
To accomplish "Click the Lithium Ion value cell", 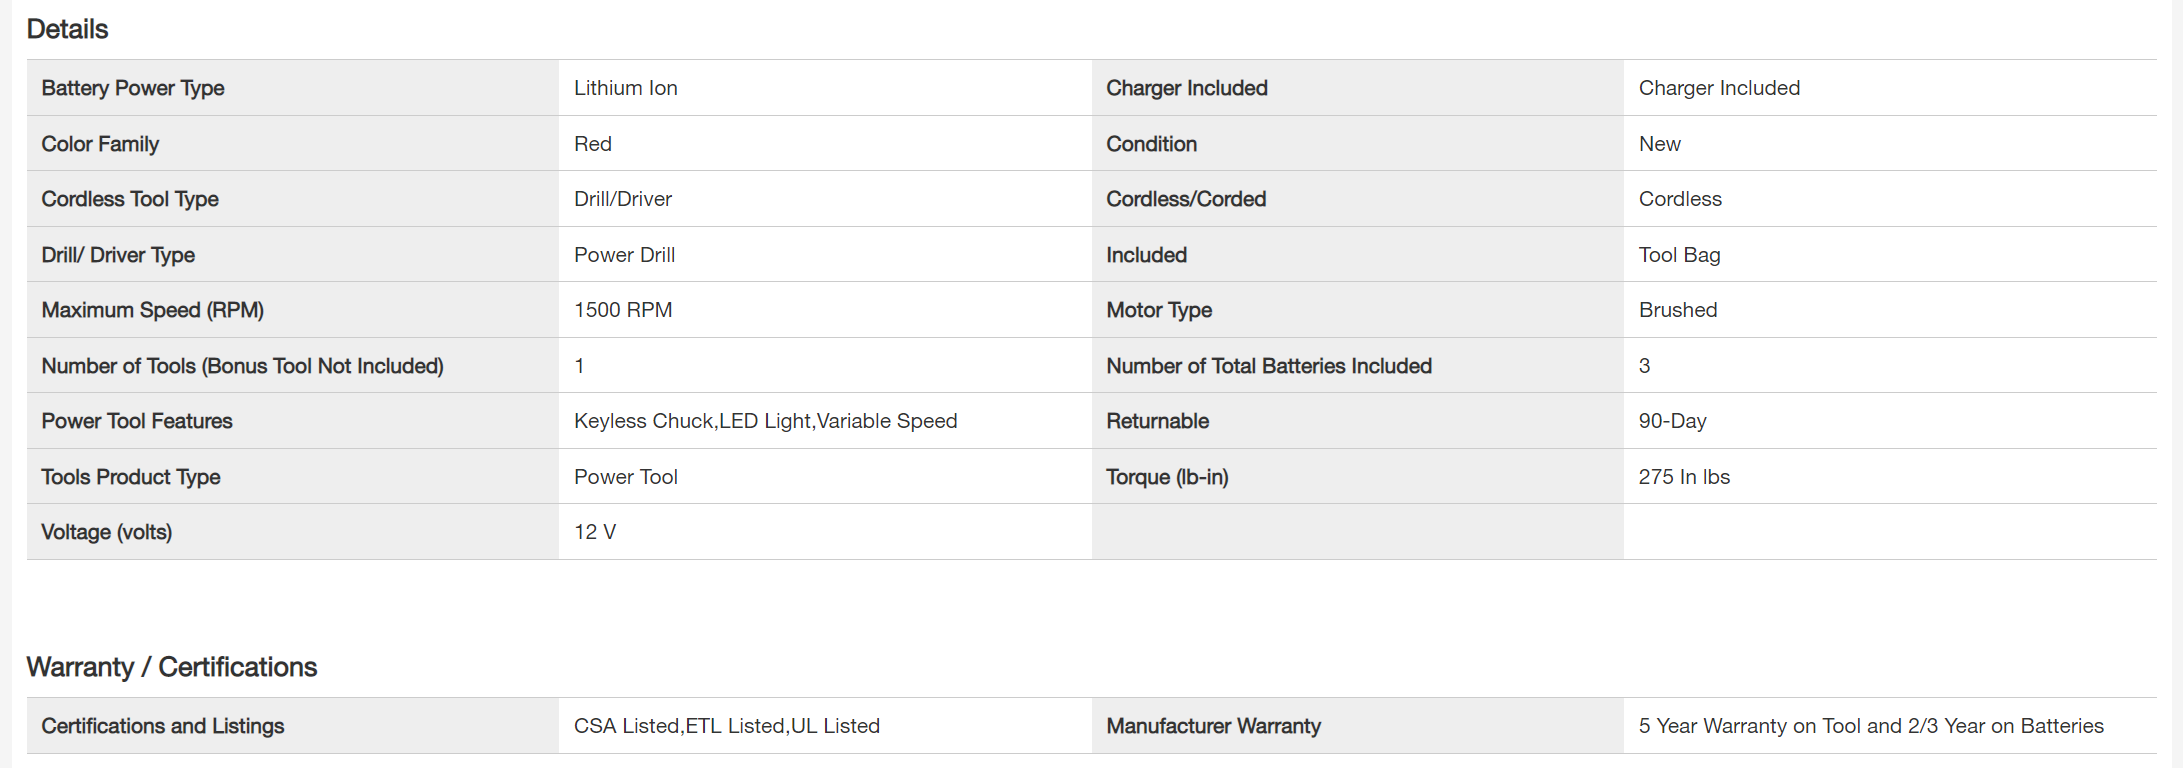I will pyautogui.click(x=626, y=88).
